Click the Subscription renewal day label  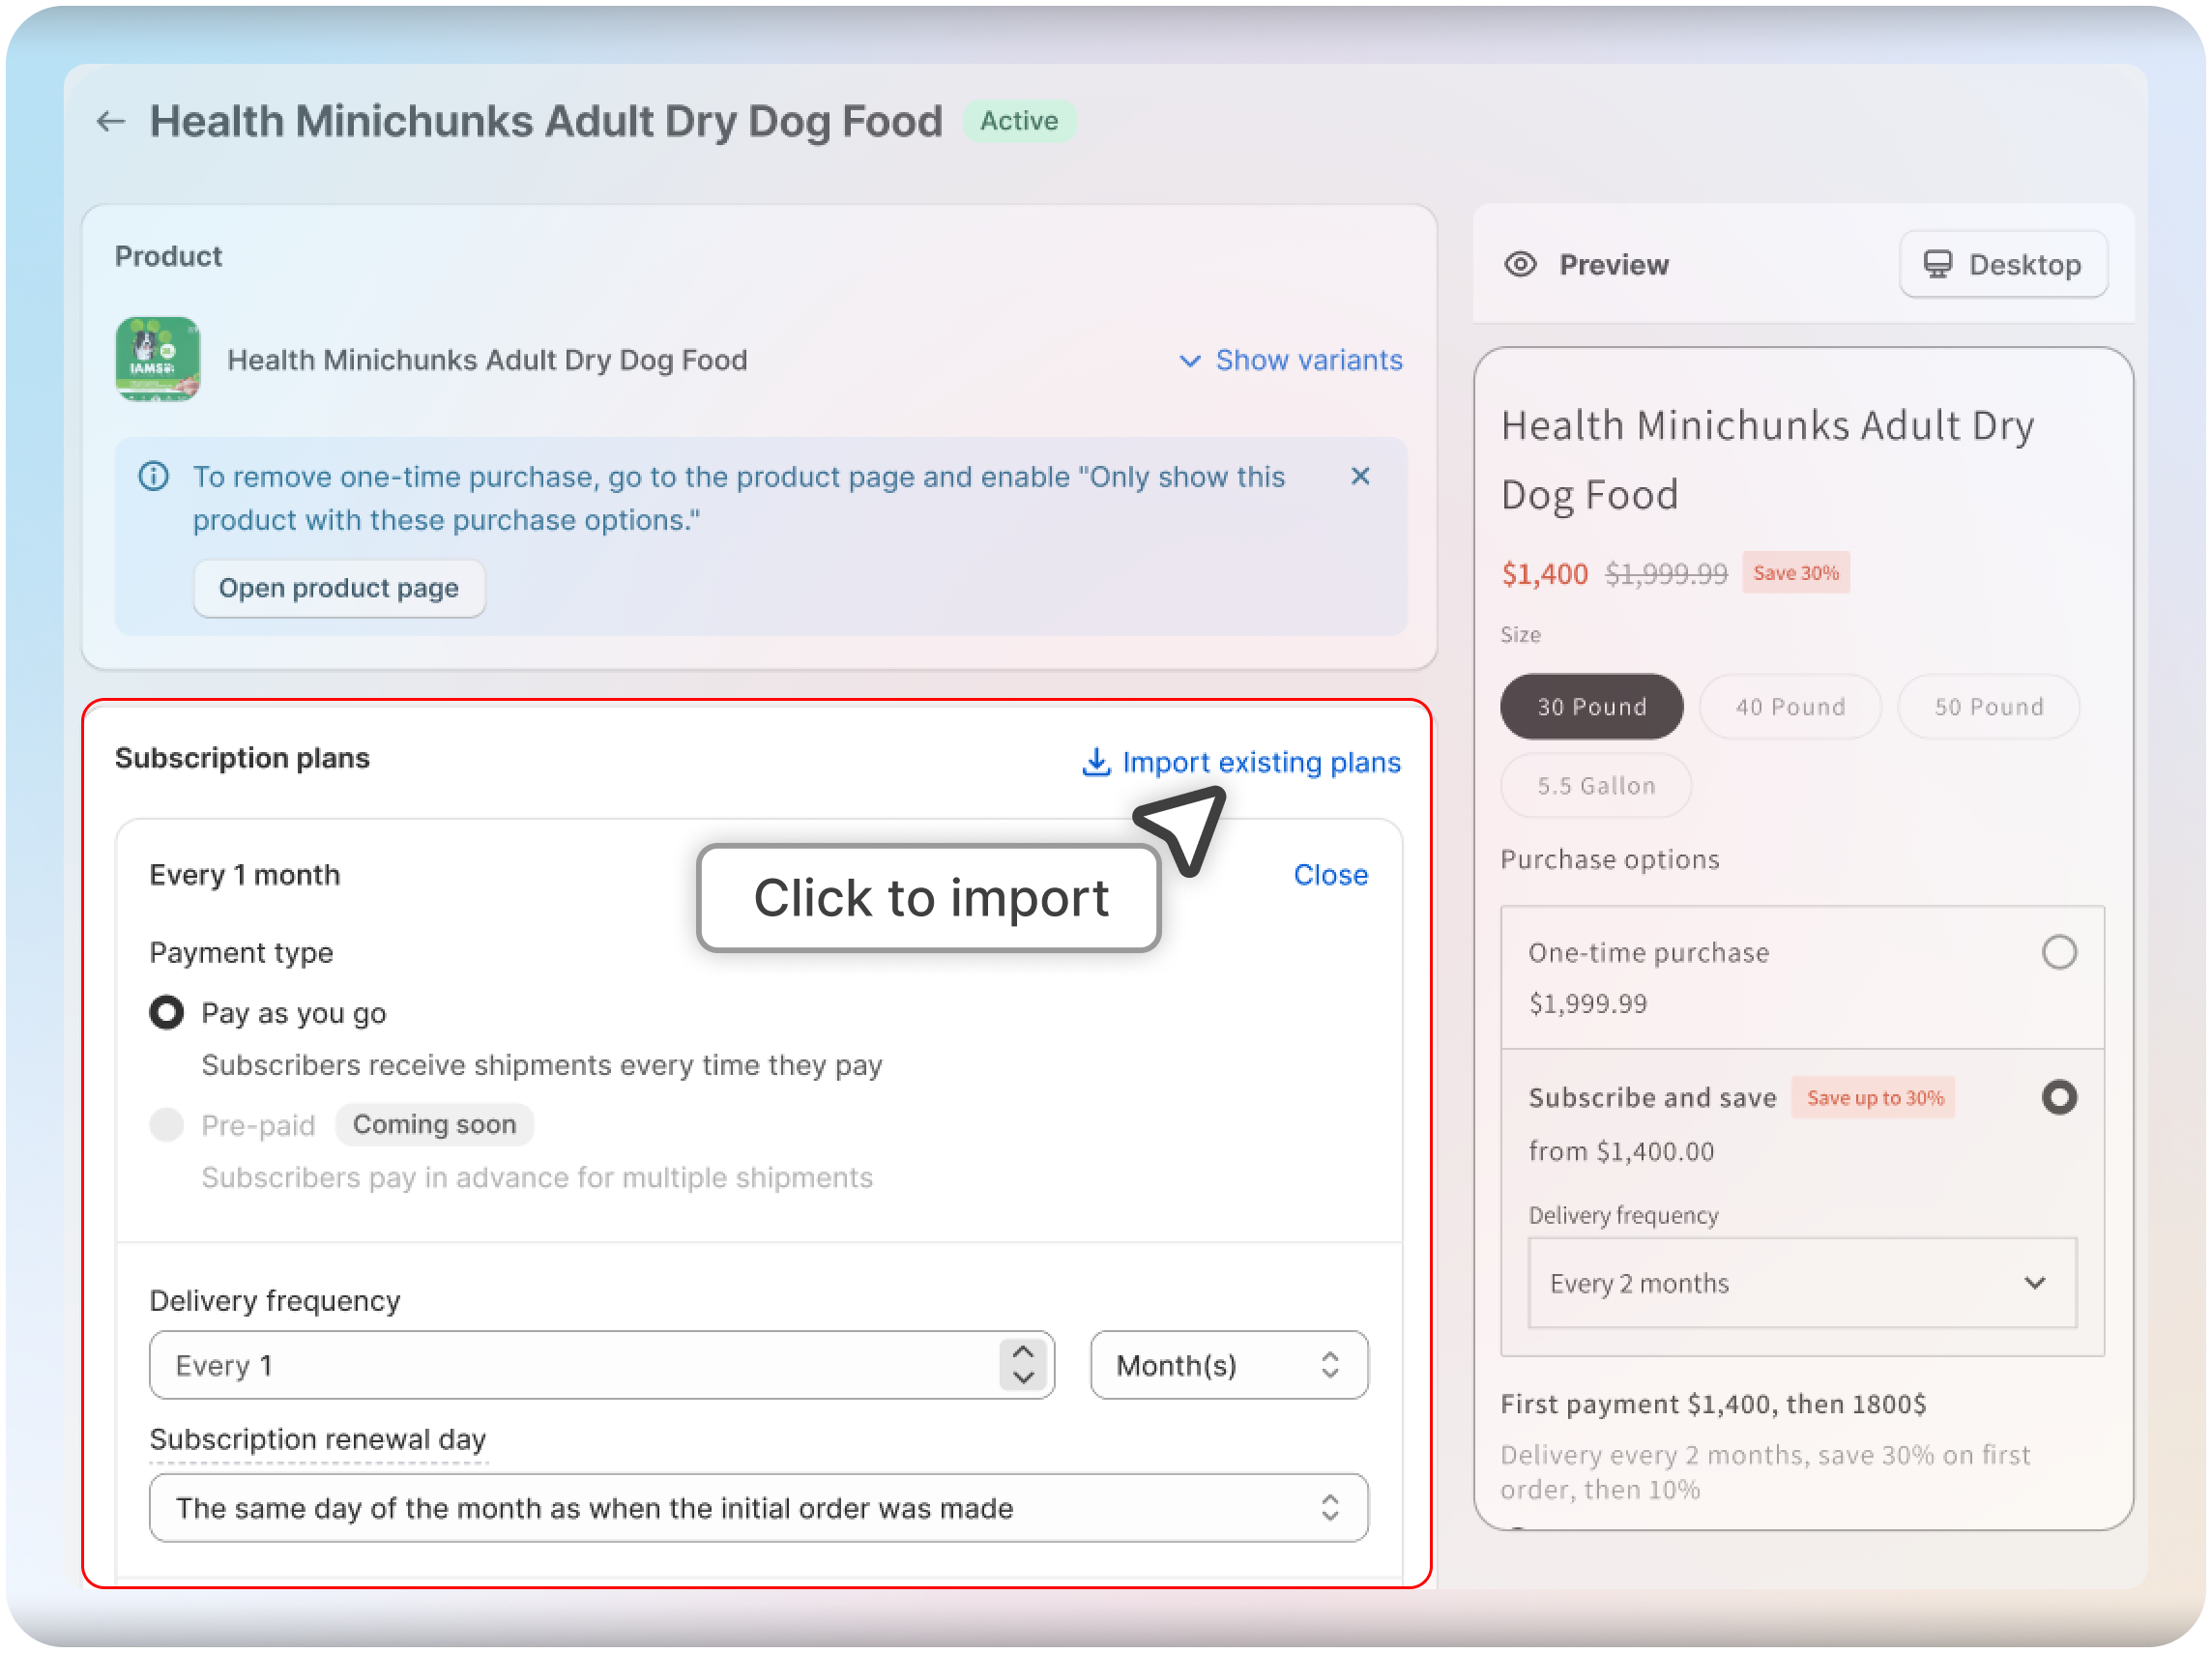click(318, 1439)
